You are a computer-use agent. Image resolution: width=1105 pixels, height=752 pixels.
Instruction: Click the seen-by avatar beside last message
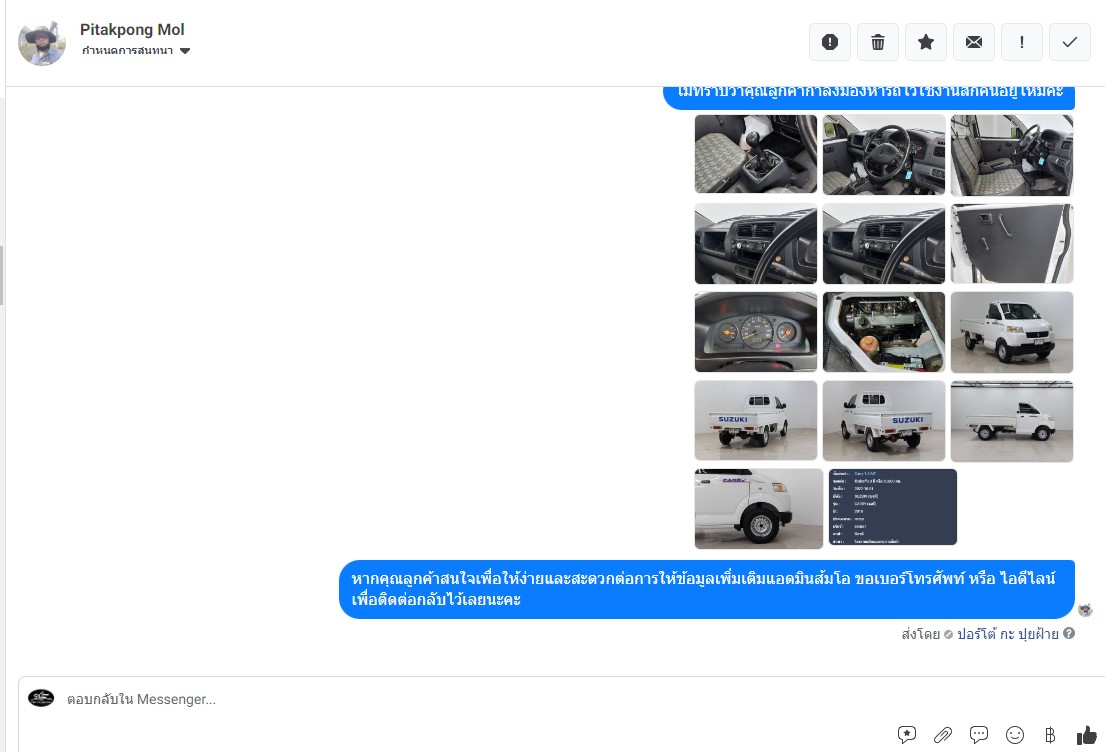point(1085,610)
